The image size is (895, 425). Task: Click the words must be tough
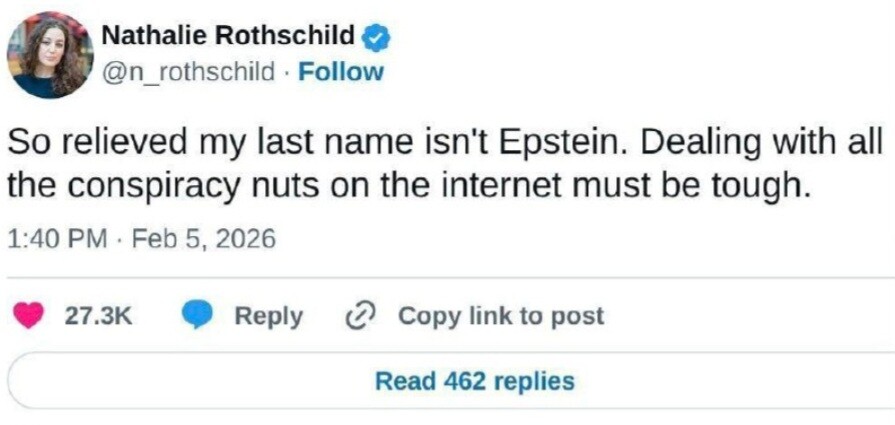(706, 185)
